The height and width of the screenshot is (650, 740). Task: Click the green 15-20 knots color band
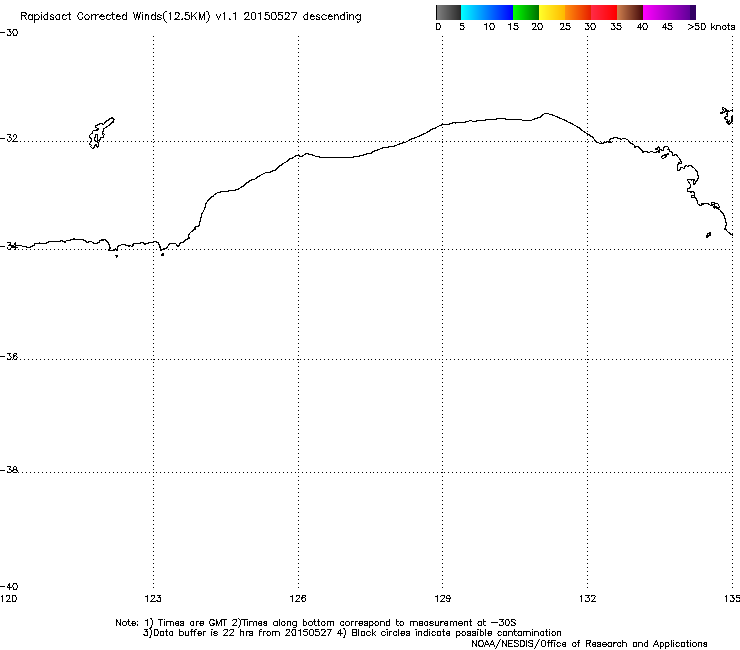526,12
